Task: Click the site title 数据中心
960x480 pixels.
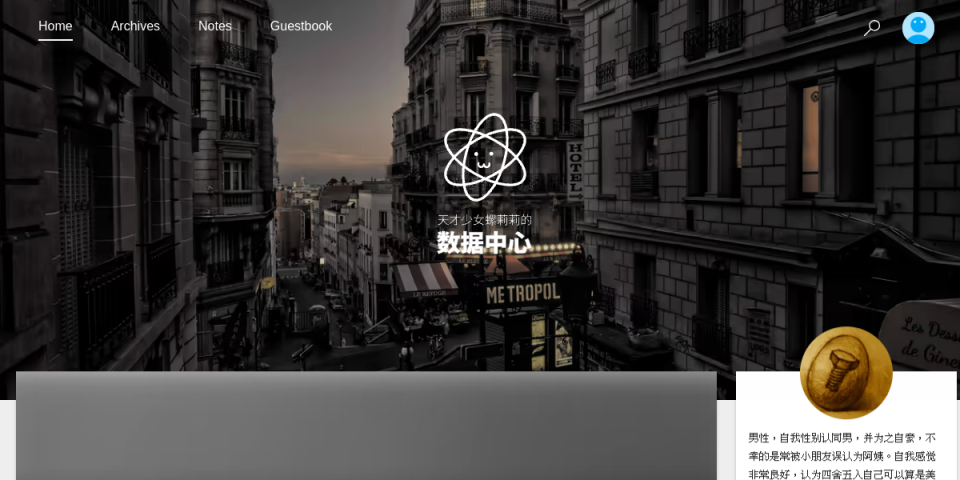Action: [x=484, y=244]
